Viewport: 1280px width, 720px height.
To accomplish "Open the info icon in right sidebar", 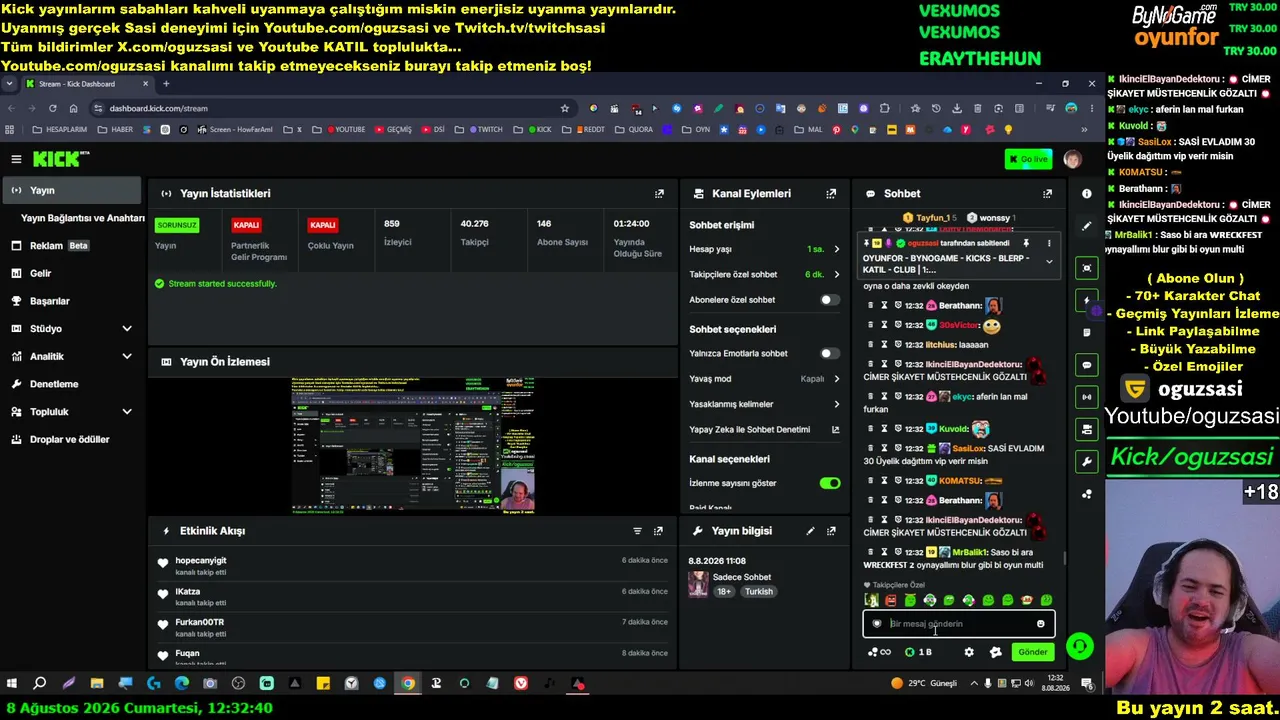I will pyautogui.click(x=1087, y=194).
